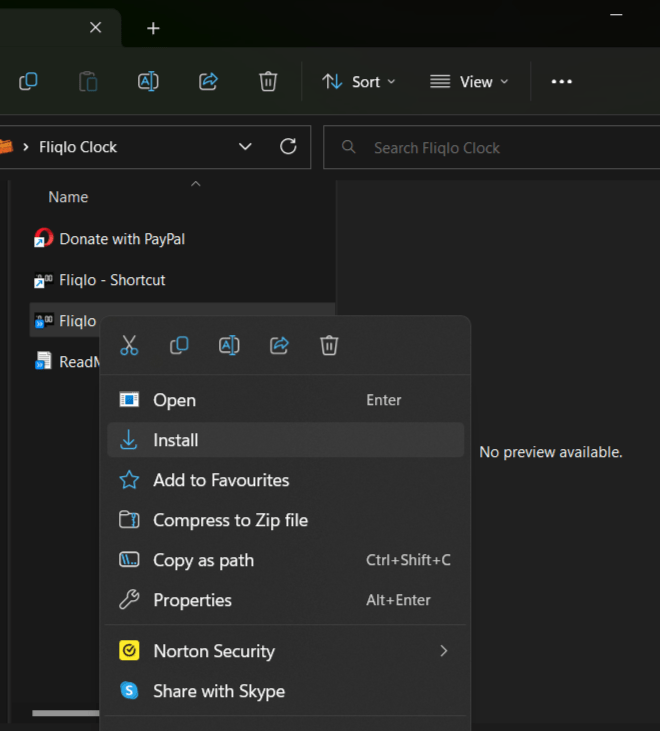
Task: Open the Sort dropdown menu
Action: coord(359,82)
